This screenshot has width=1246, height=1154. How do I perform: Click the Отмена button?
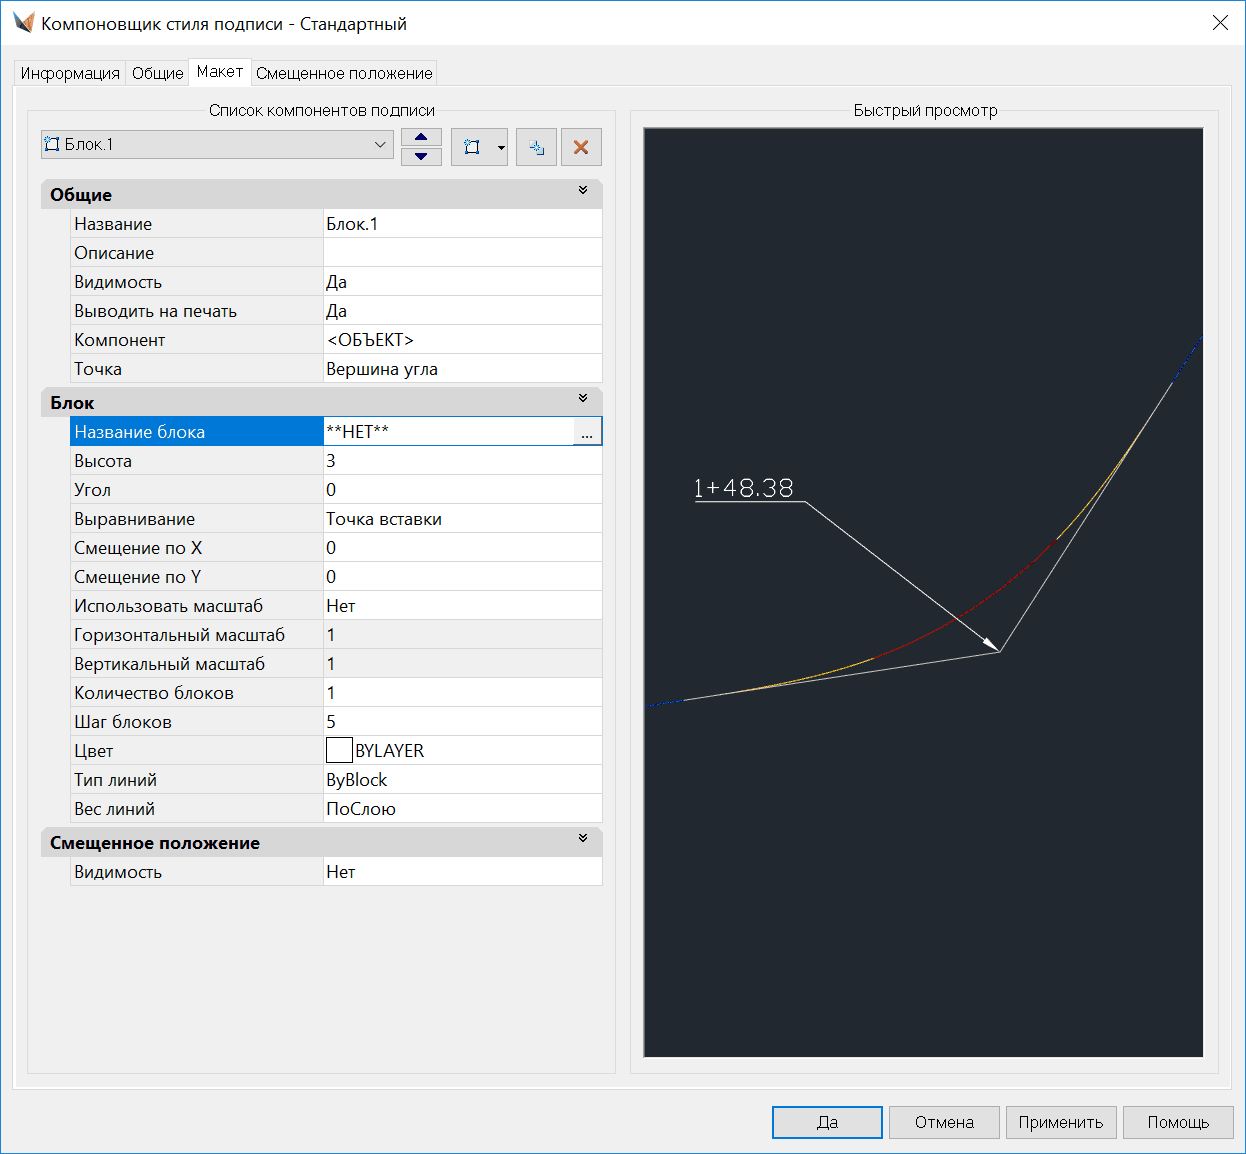click(944, 1122)
